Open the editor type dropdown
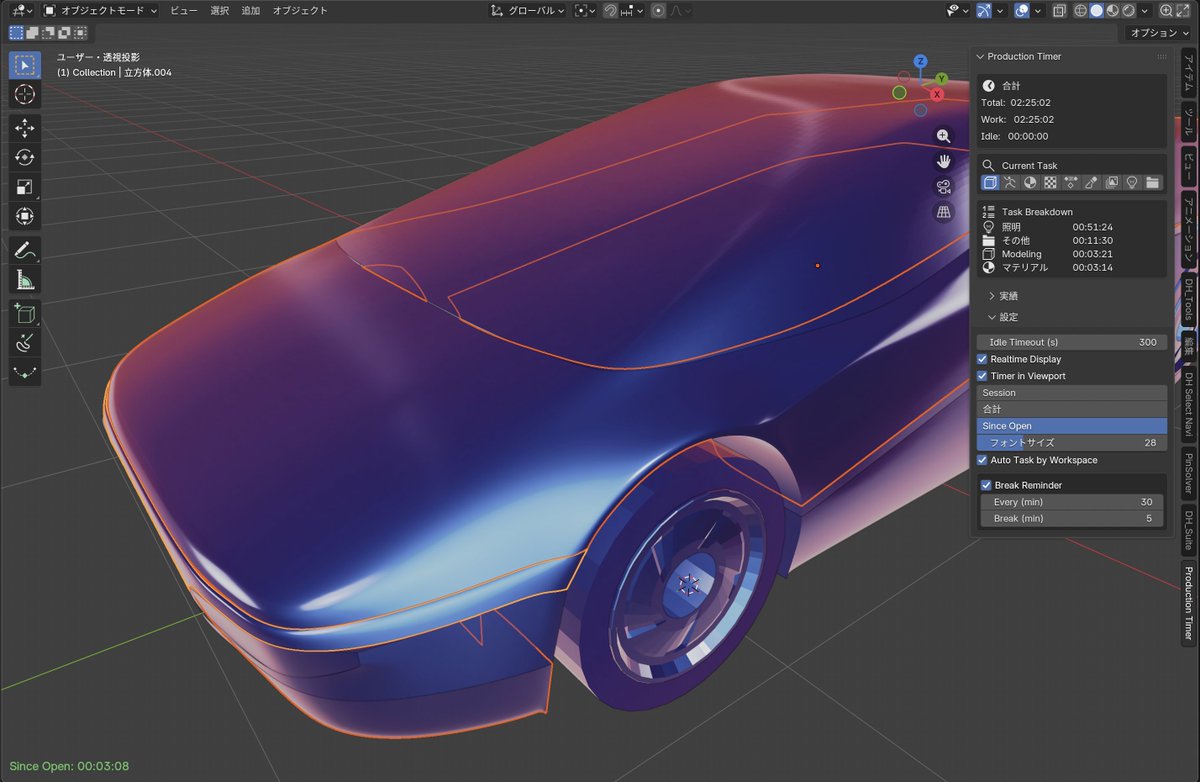Image resolution: width=1200 pixels, height=782 pixels. click(20, 11)
